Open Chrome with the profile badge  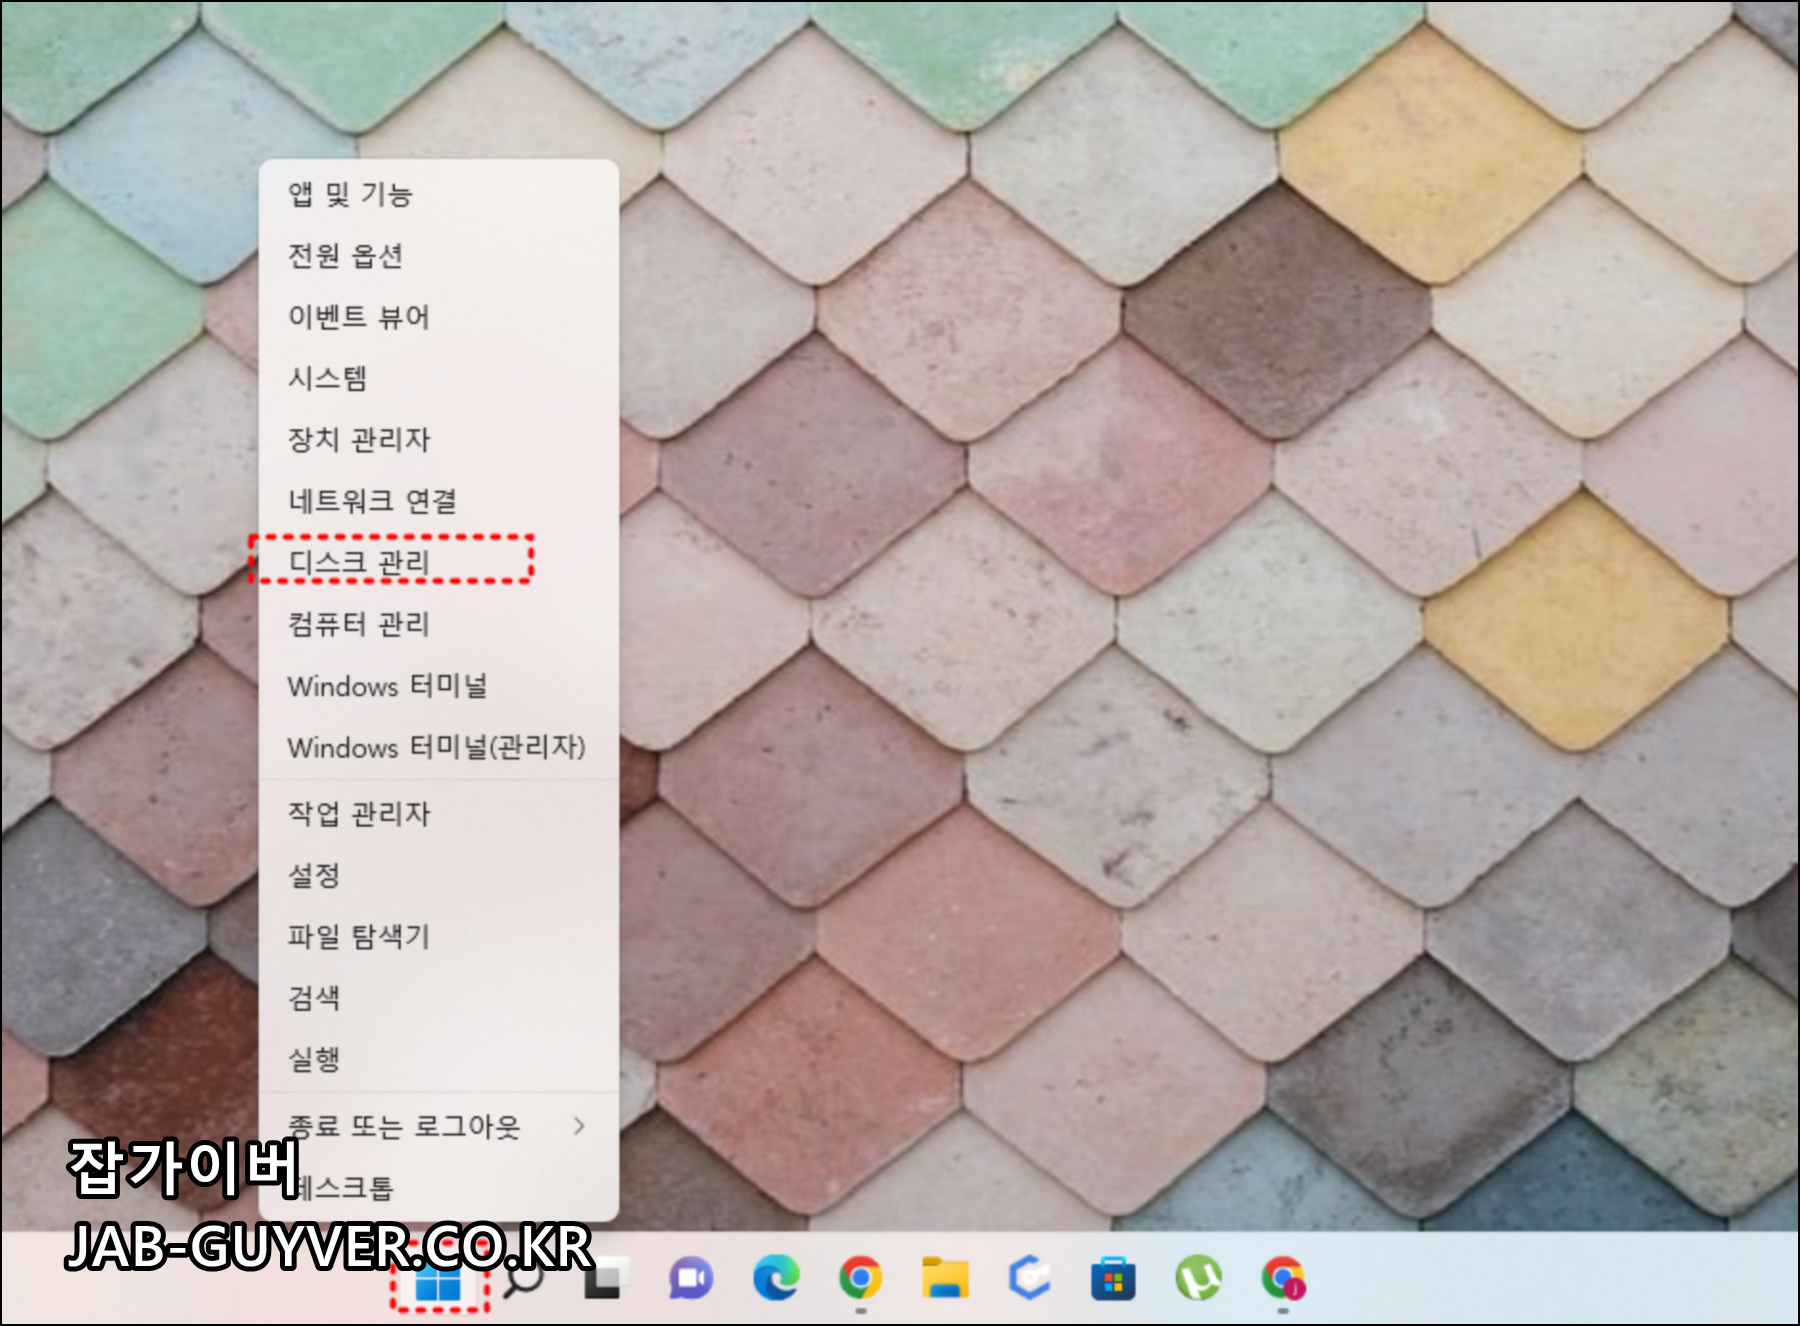point(1284,1278)
